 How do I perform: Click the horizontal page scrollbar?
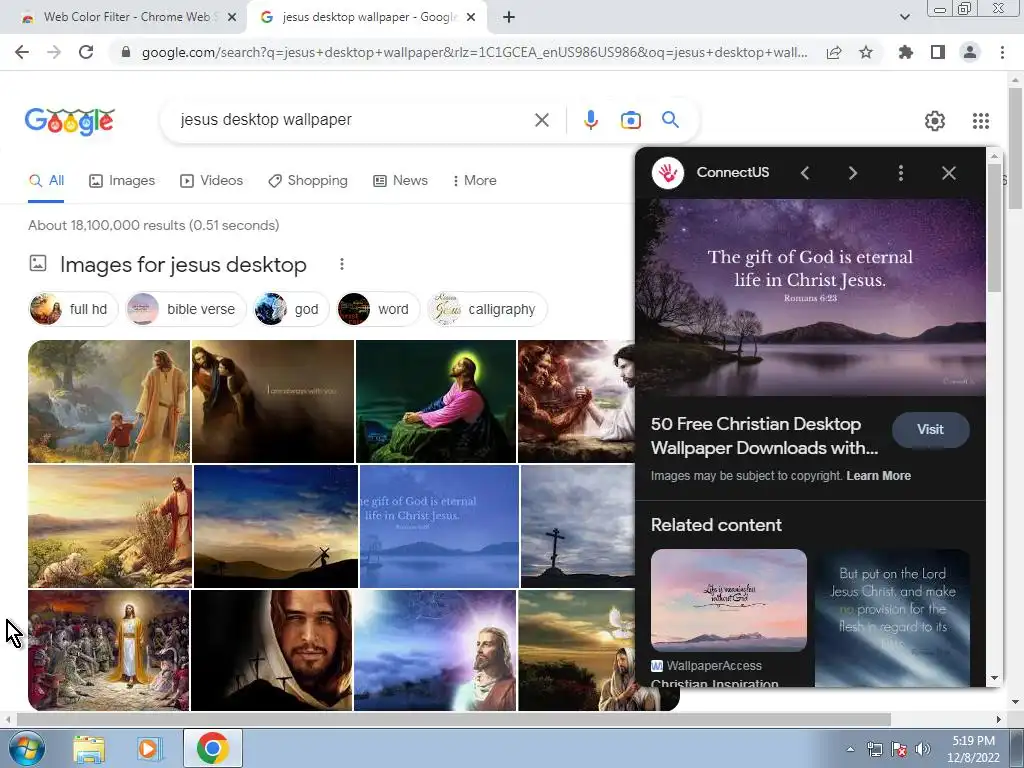coord(453,720)
